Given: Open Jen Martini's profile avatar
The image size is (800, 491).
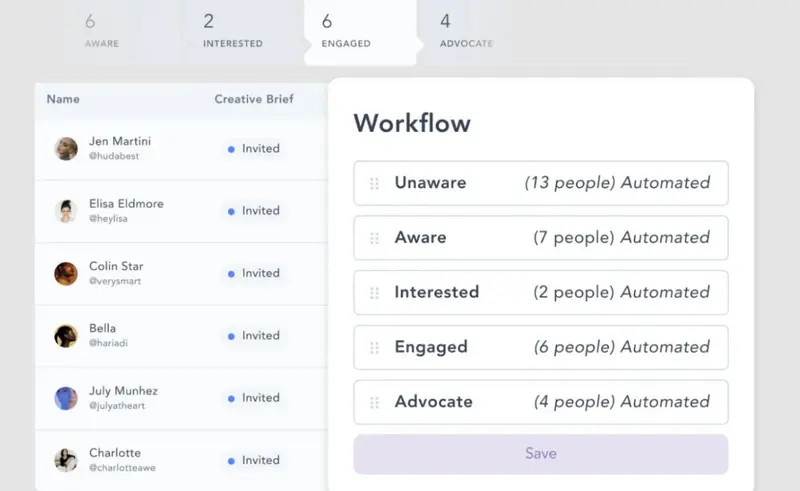Looking at the screenshot, I should (x=66, y=149).
